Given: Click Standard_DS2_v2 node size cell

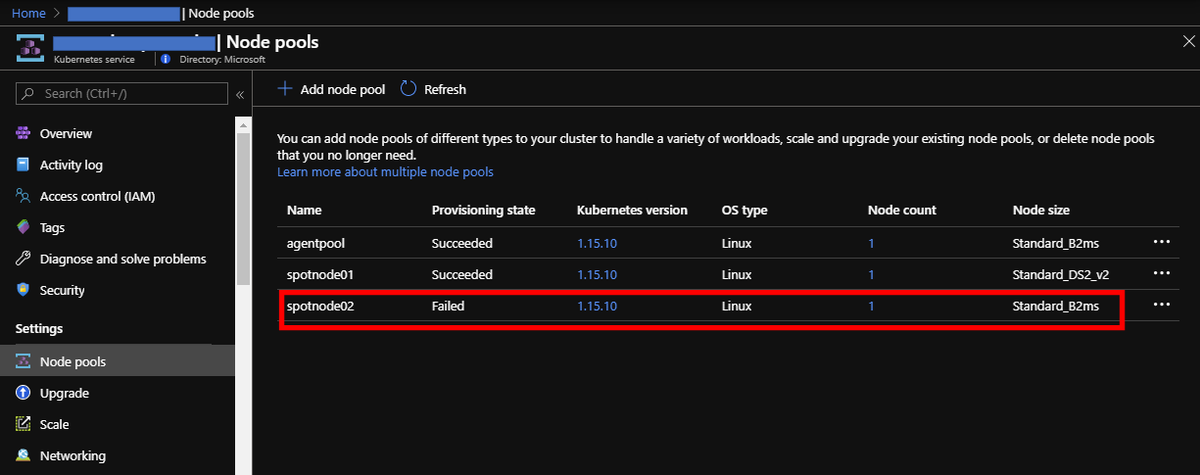Looking at the screenshot, I should (1060, 274).
